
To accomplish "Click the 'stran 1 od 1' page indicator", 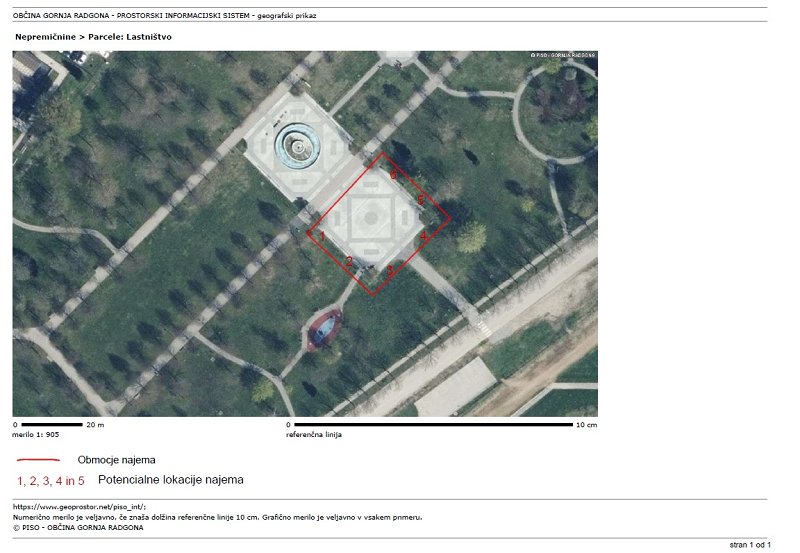I will point(750,545).
